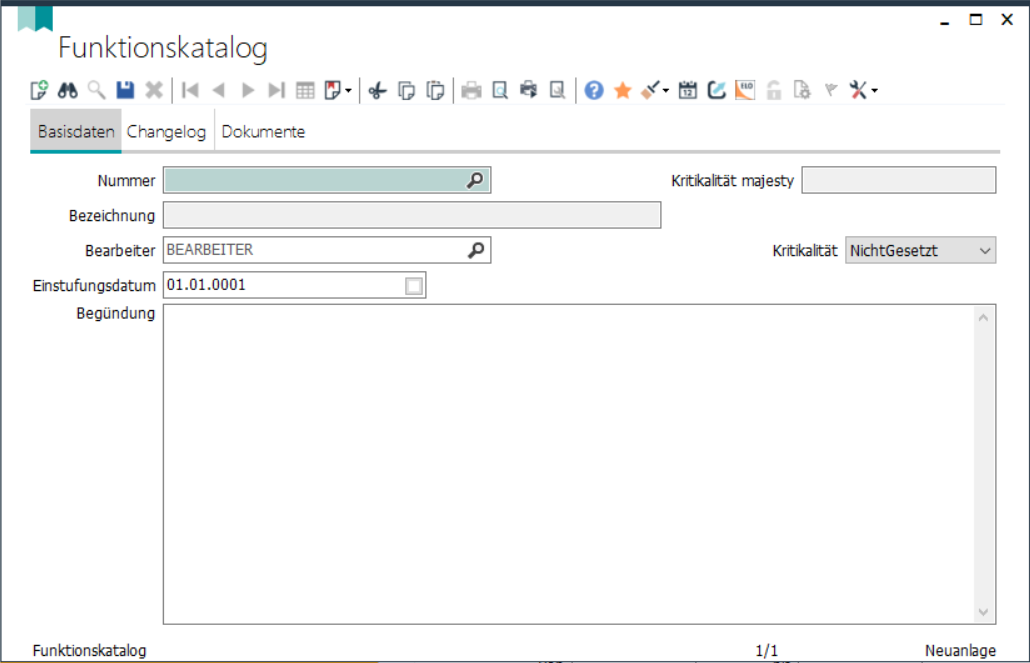Focus the Bezeichnung text field
Screen dimensions: 1030x663
412,215
